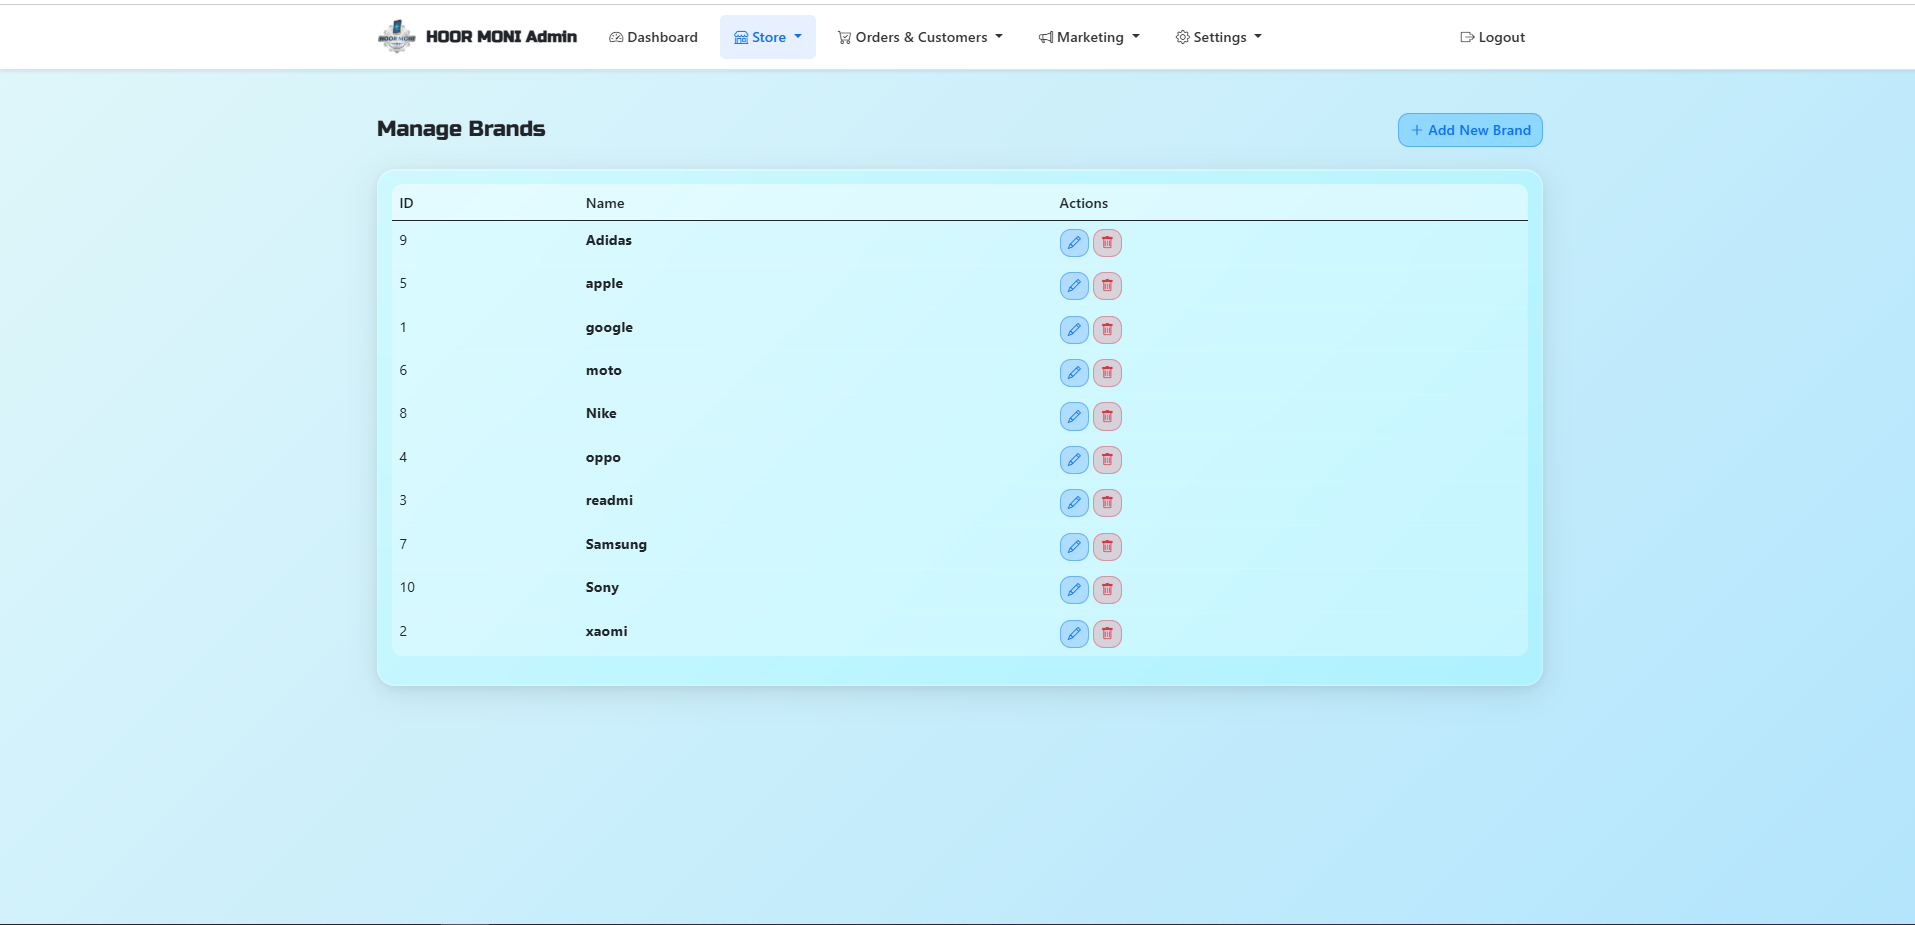Expand the Settings dropdown
The image size is (1915, 925).
tap(1219, 37)
